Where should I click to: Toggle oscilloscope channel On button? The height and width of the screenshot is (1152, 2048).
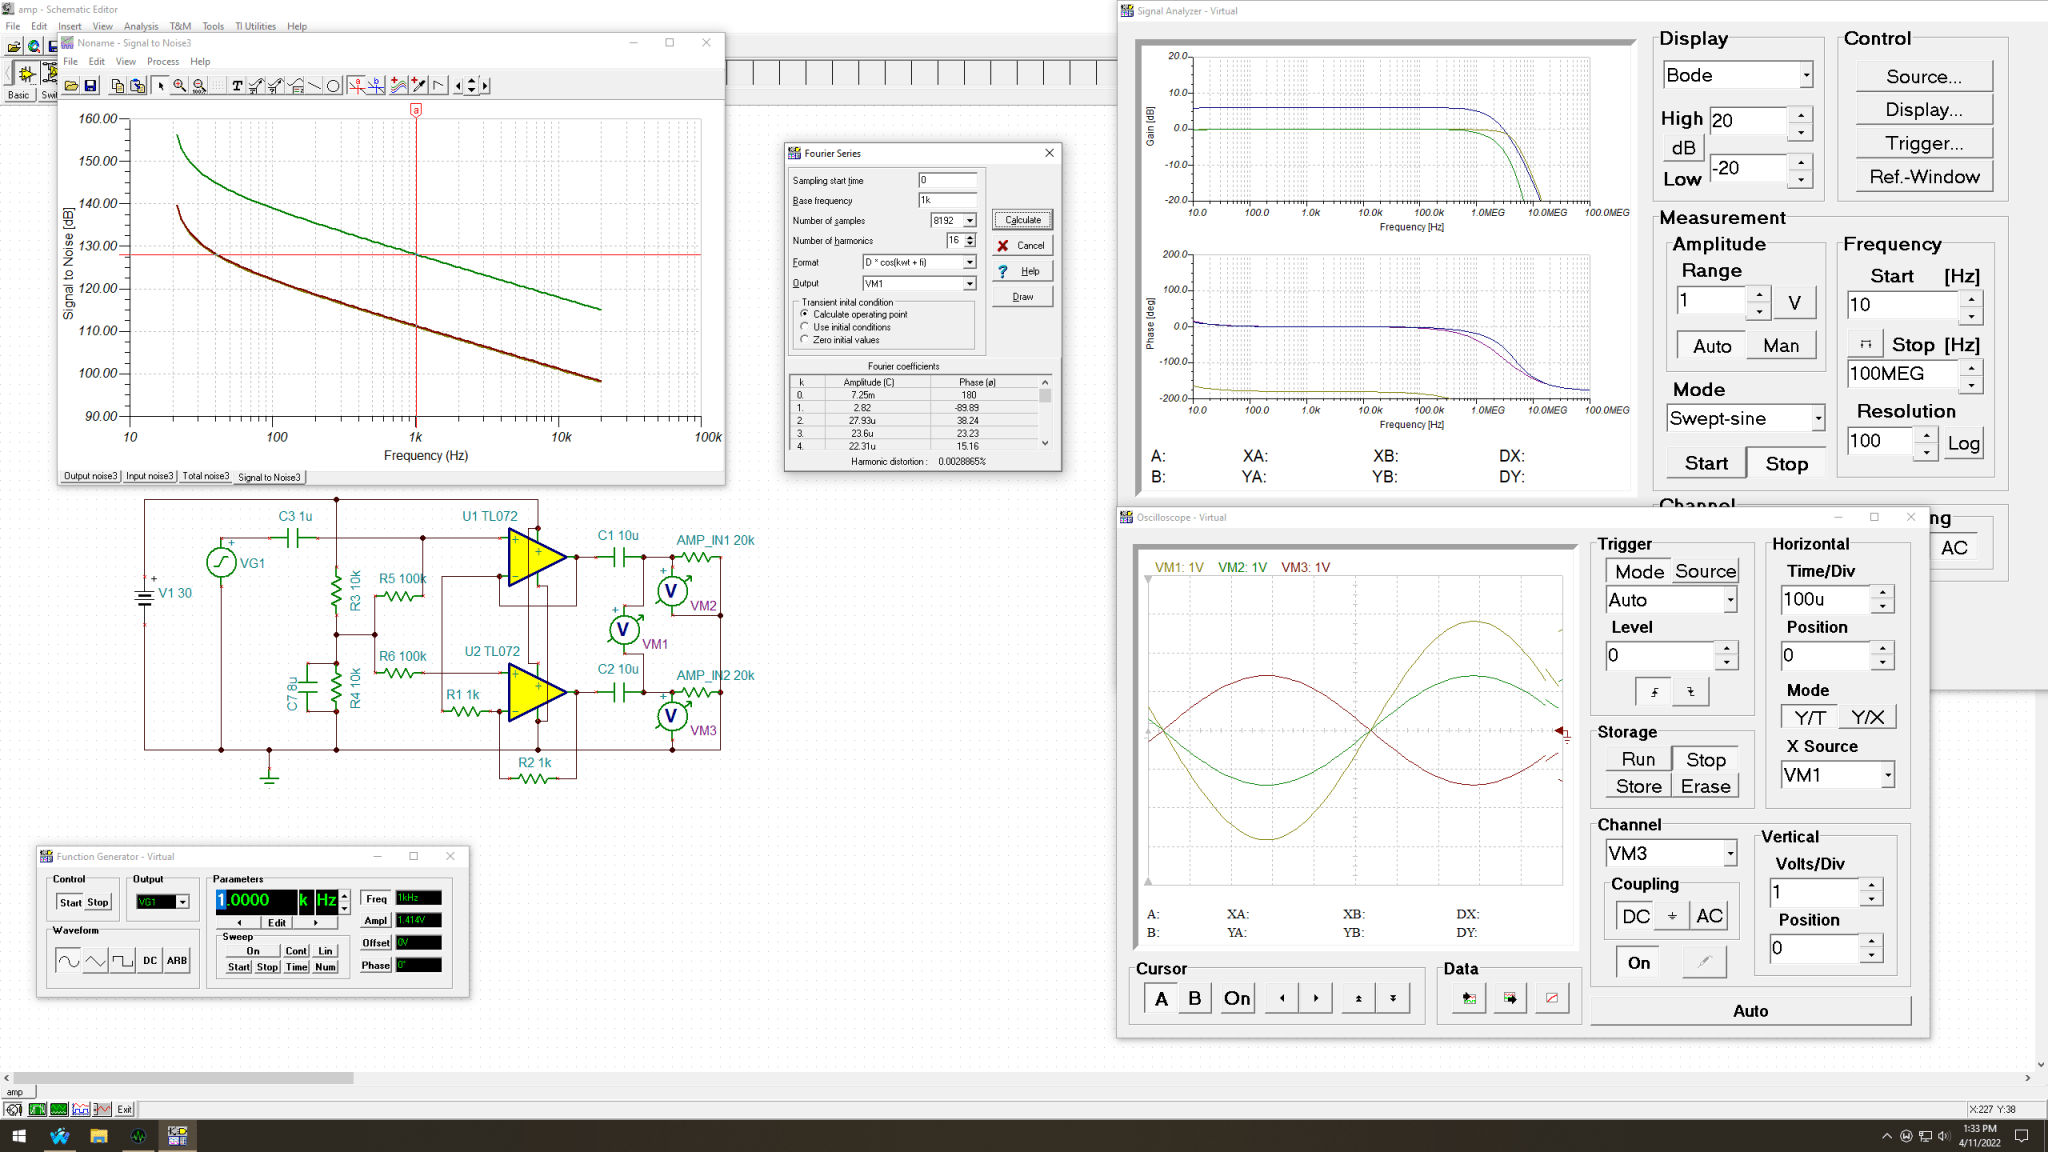point(1639,963)
